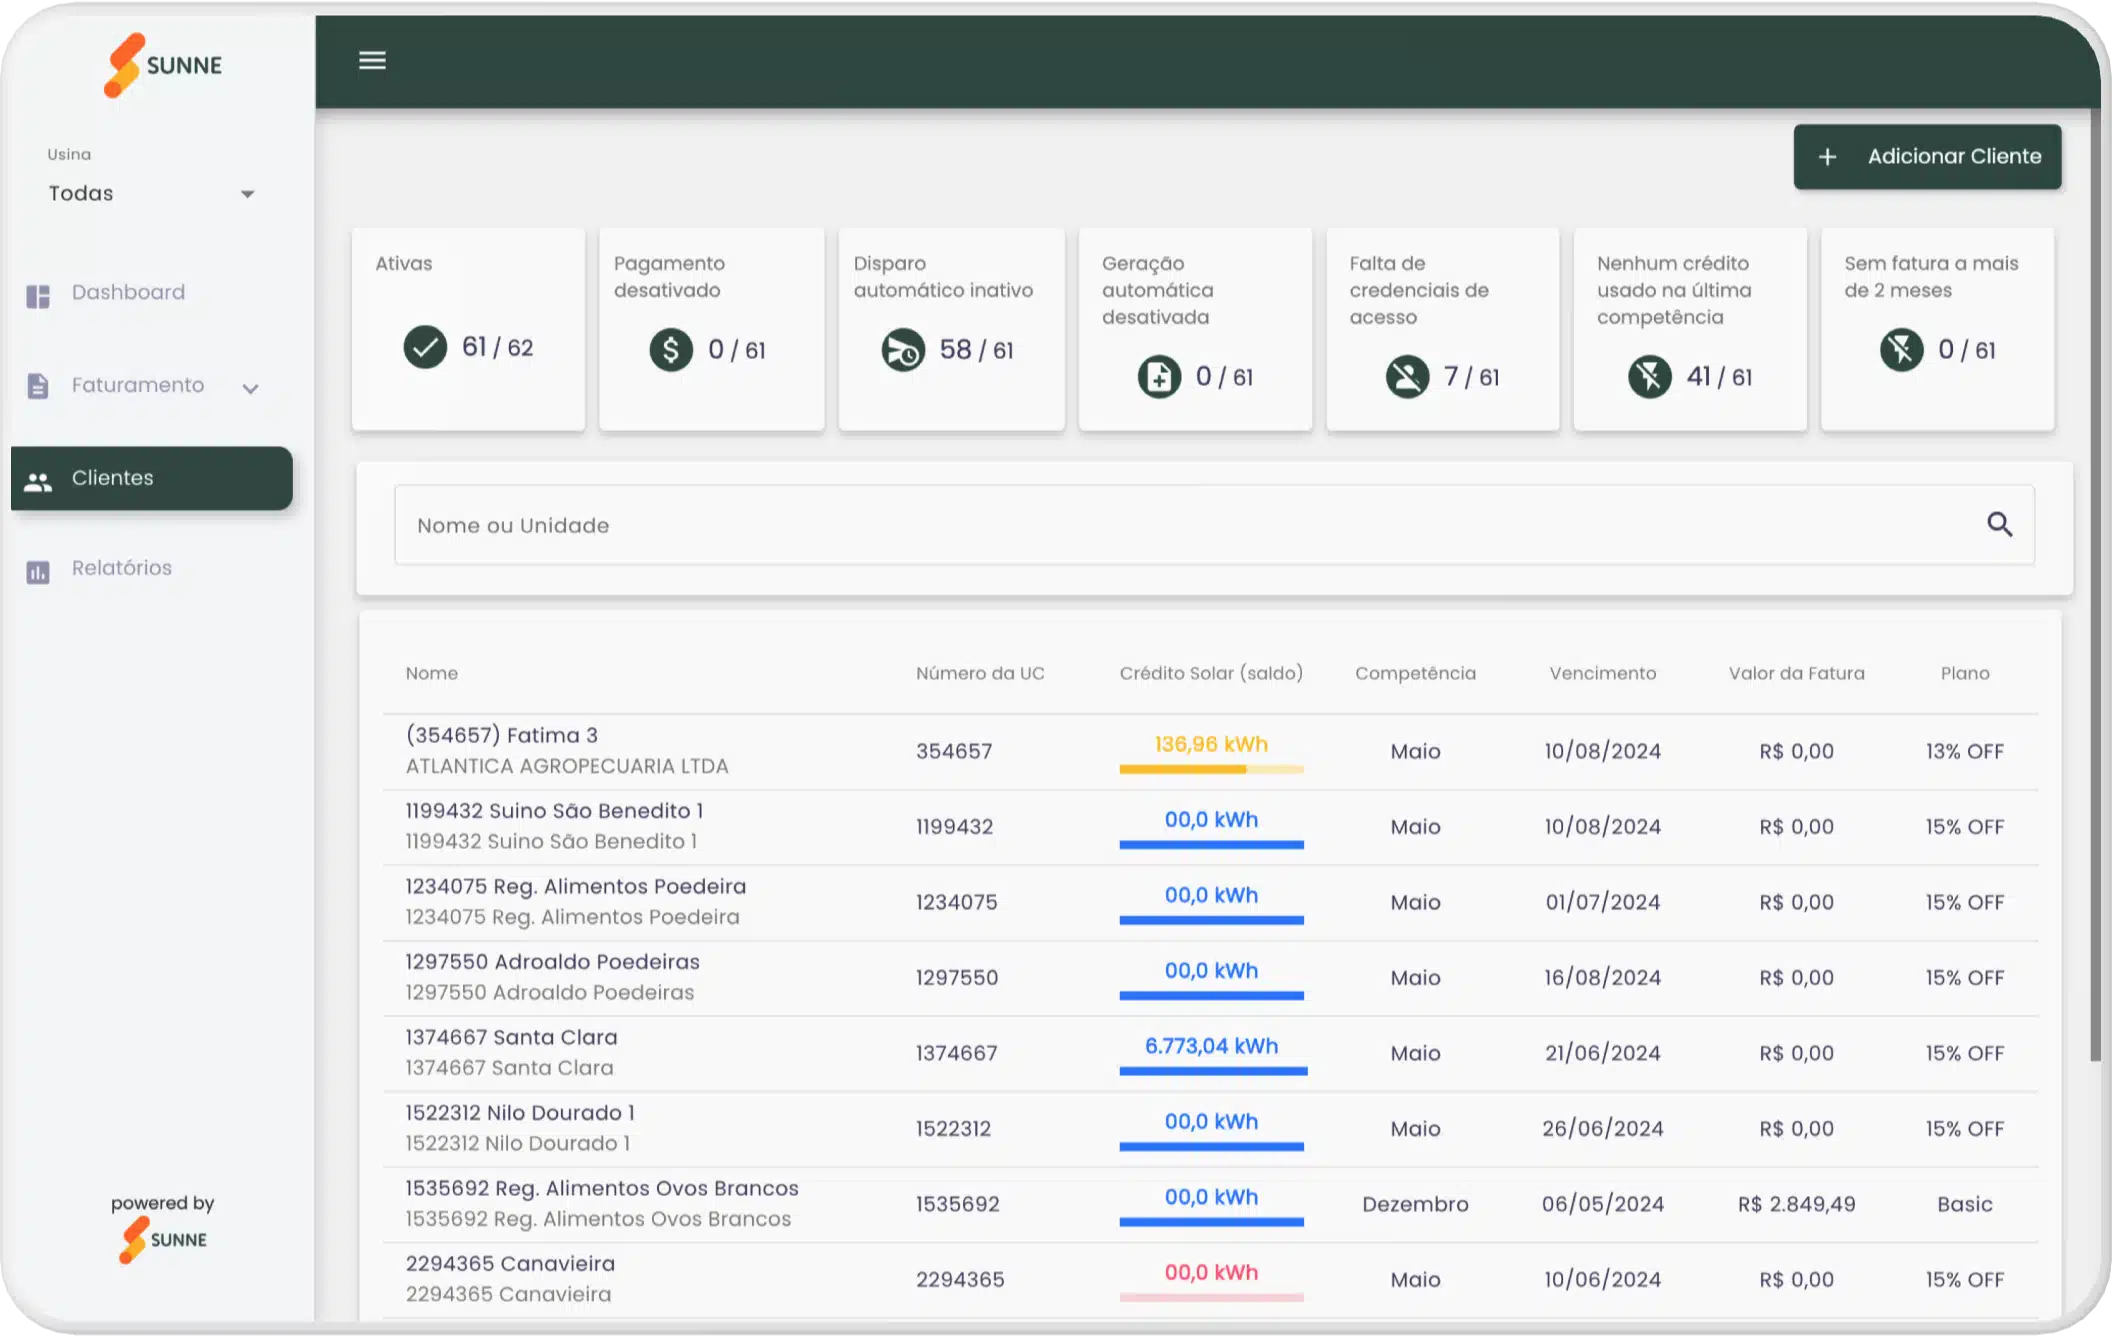2112x1337 pixels.
Task: Click the Nome ou Unidade search field
Action: [1214, 525]
